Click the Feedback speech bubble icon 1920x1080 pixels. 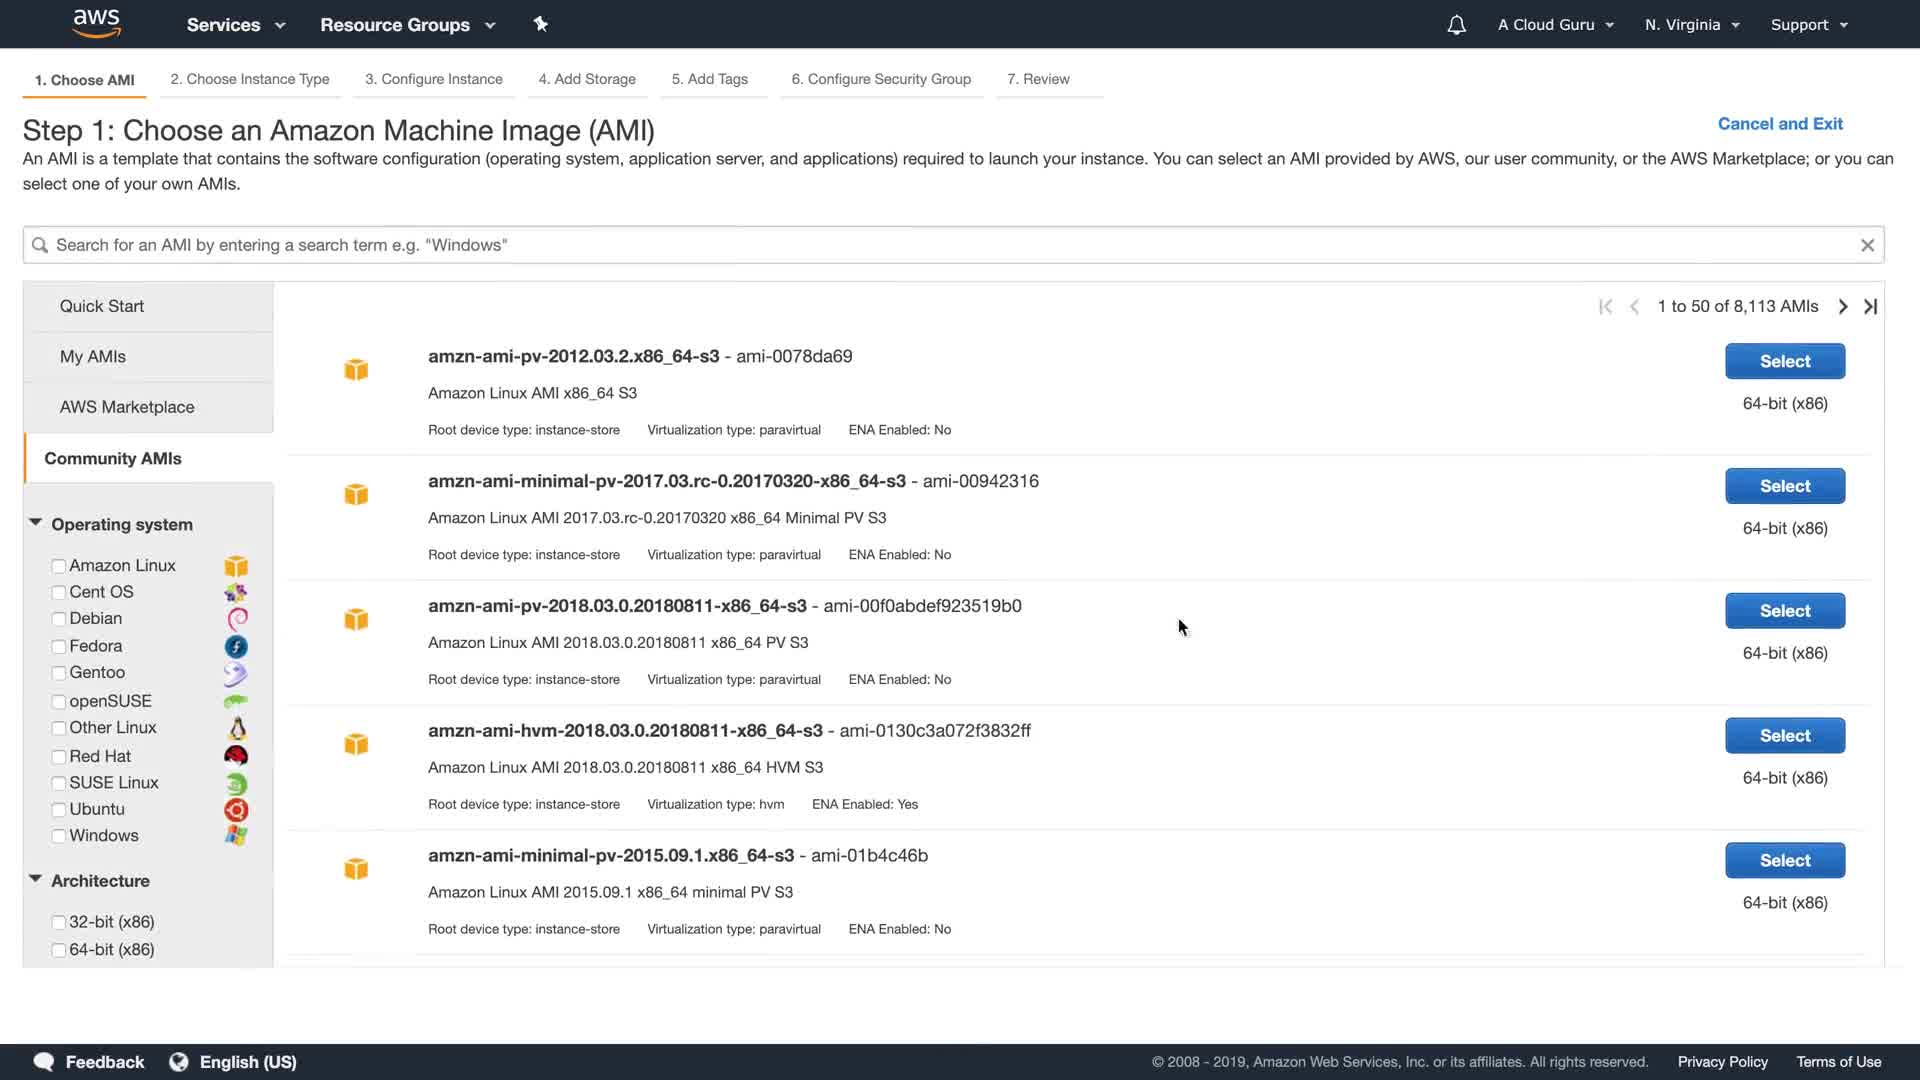coord(44,1062)
